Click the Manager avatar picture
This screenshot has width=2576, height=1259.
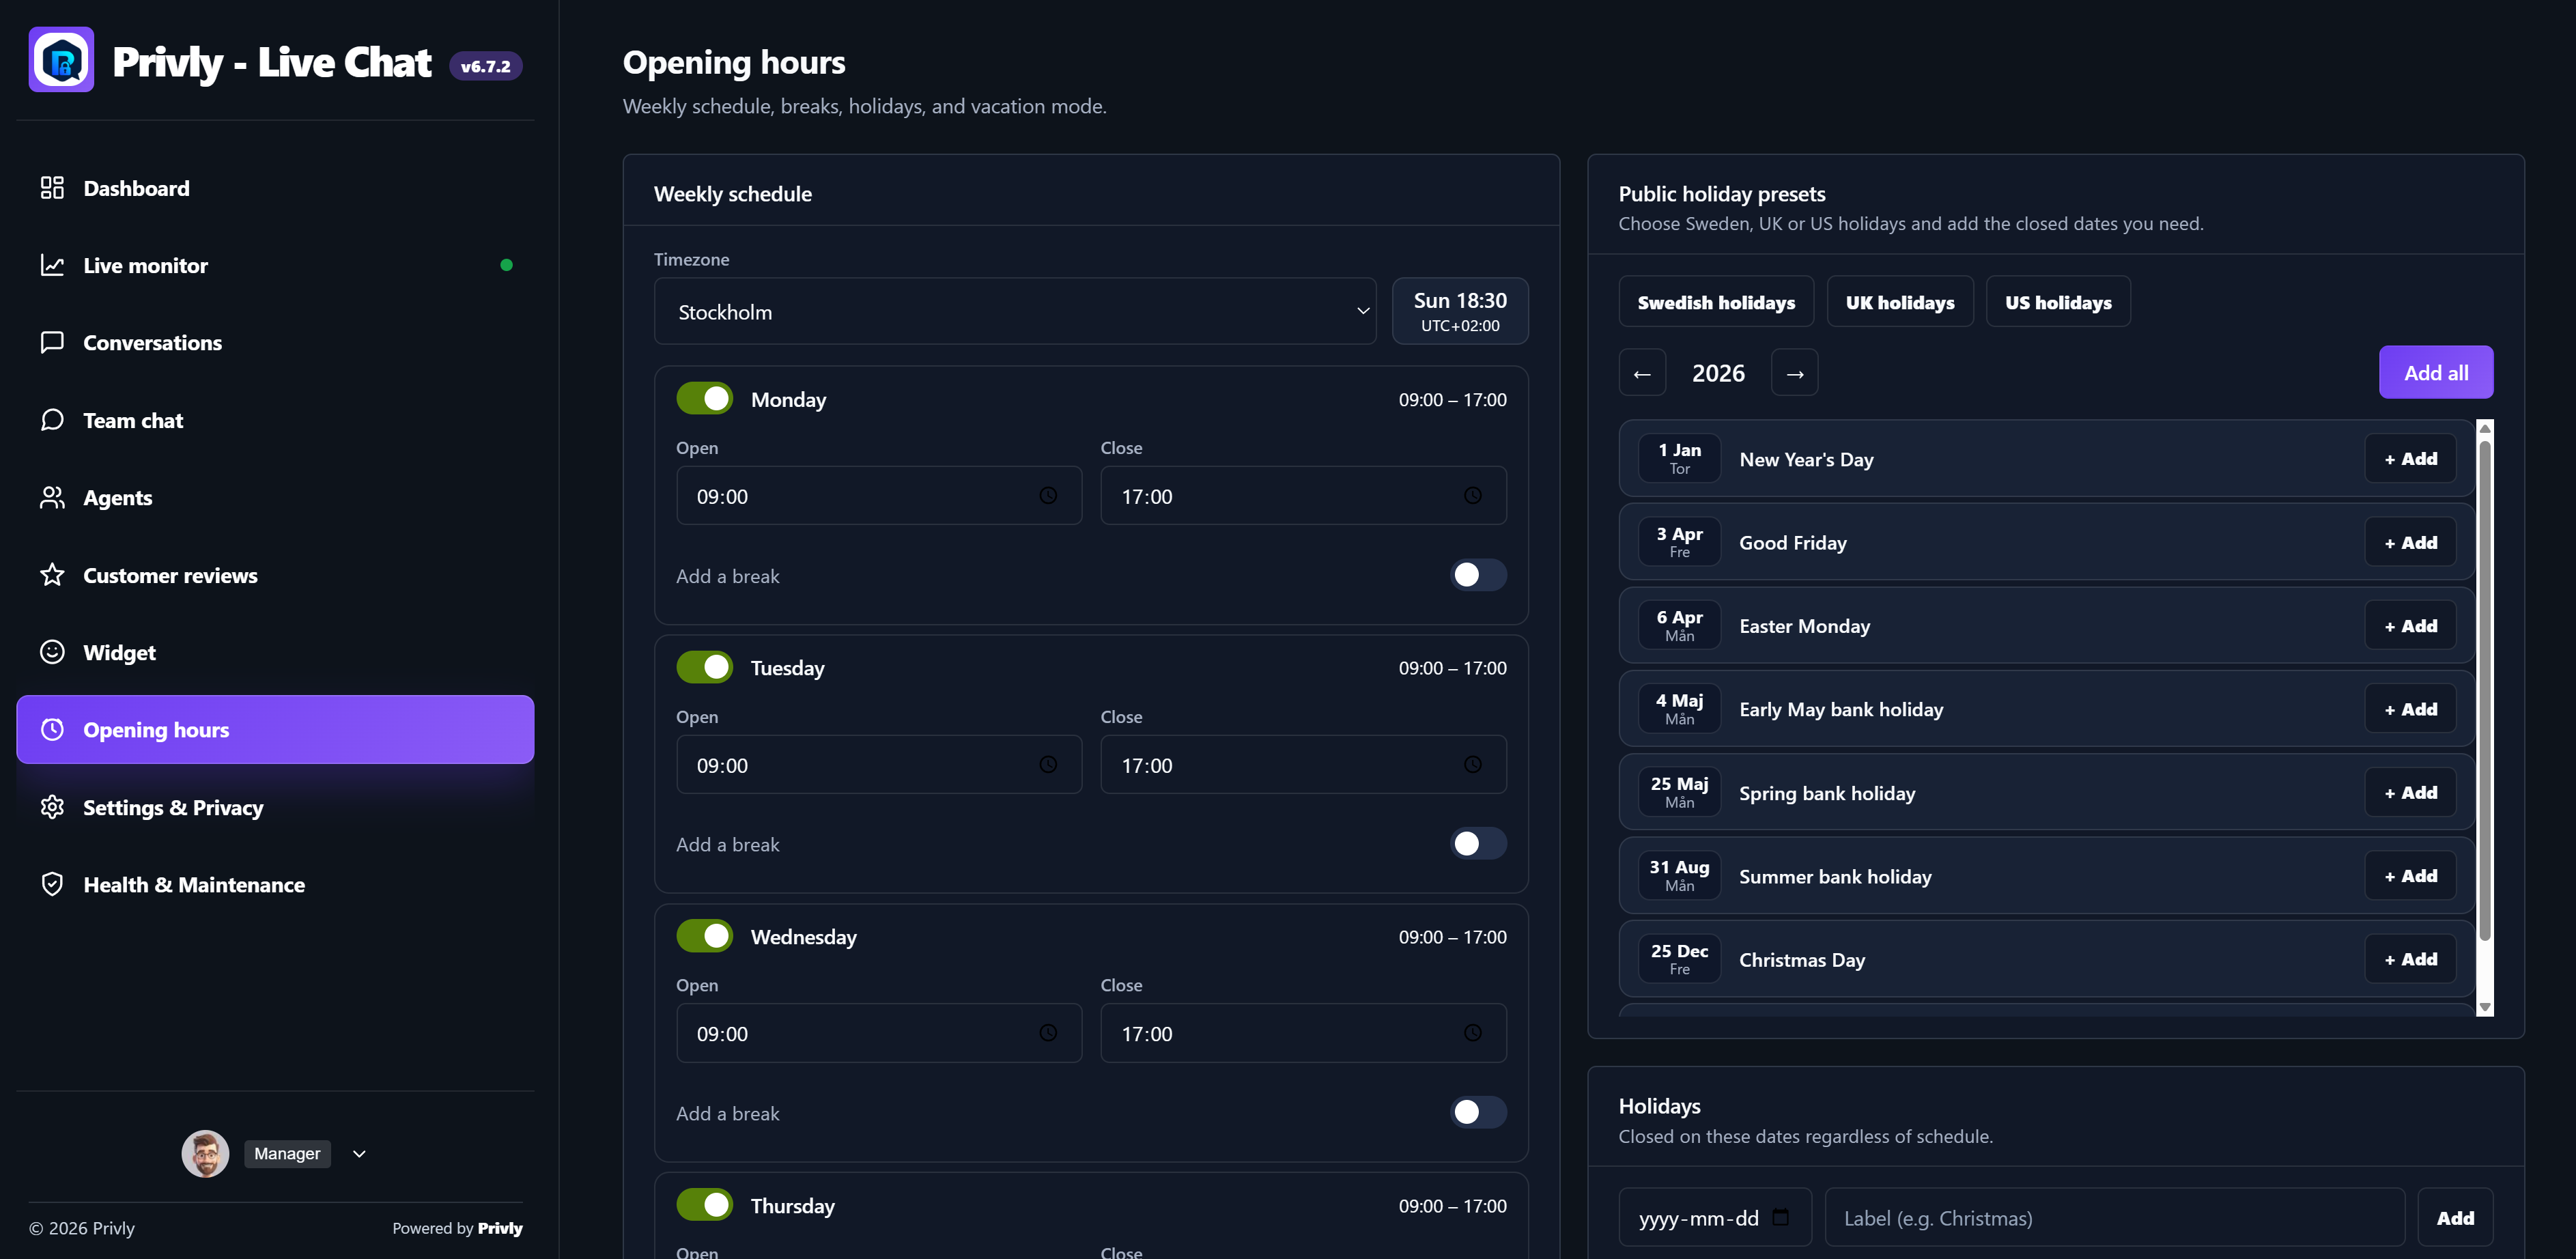(x=205, y=1153)
